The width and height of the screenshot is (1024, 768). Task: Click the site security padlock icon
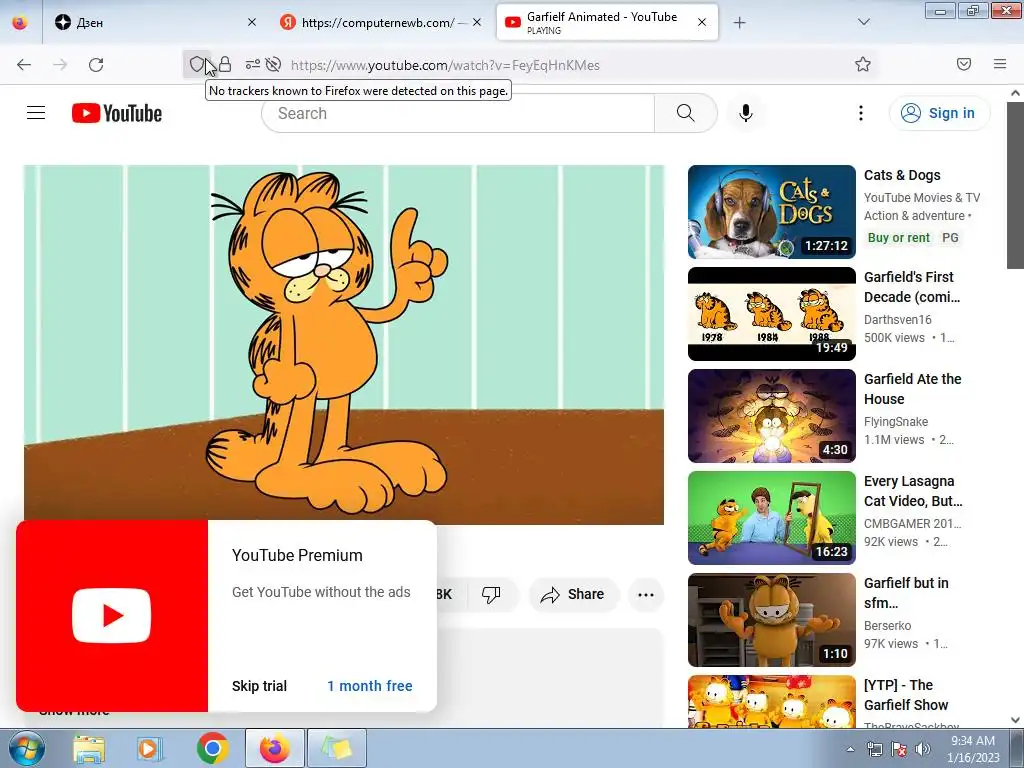225,64
